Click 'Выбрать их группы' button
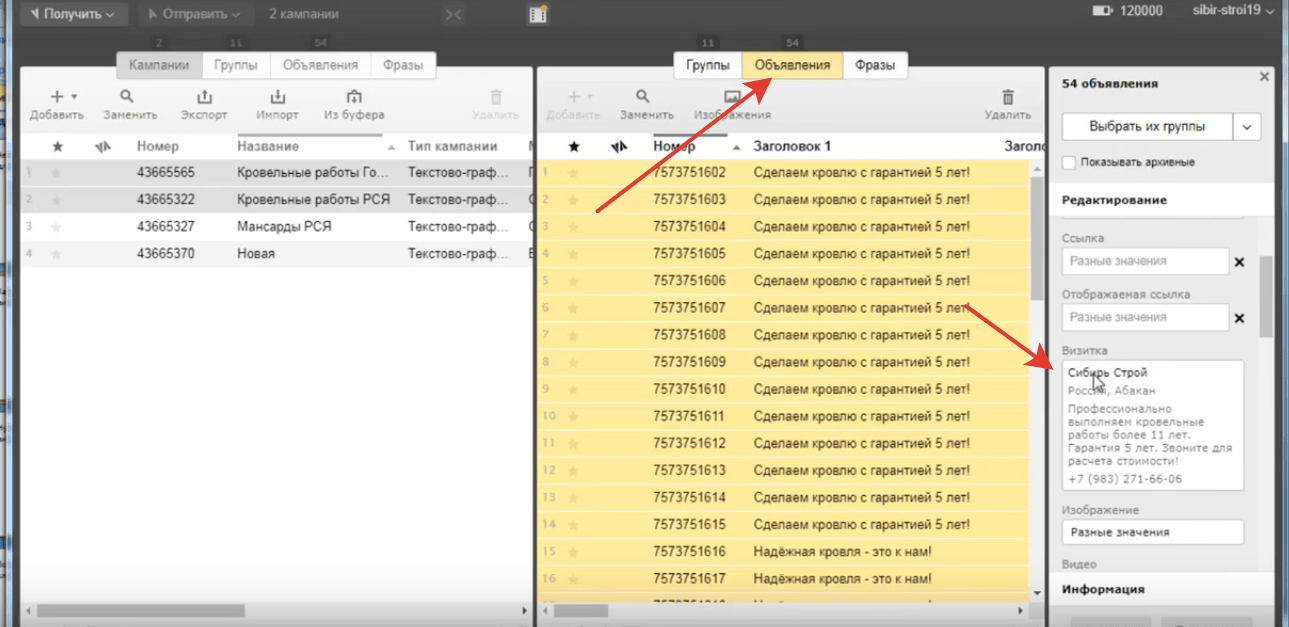 pos(1147,127)
